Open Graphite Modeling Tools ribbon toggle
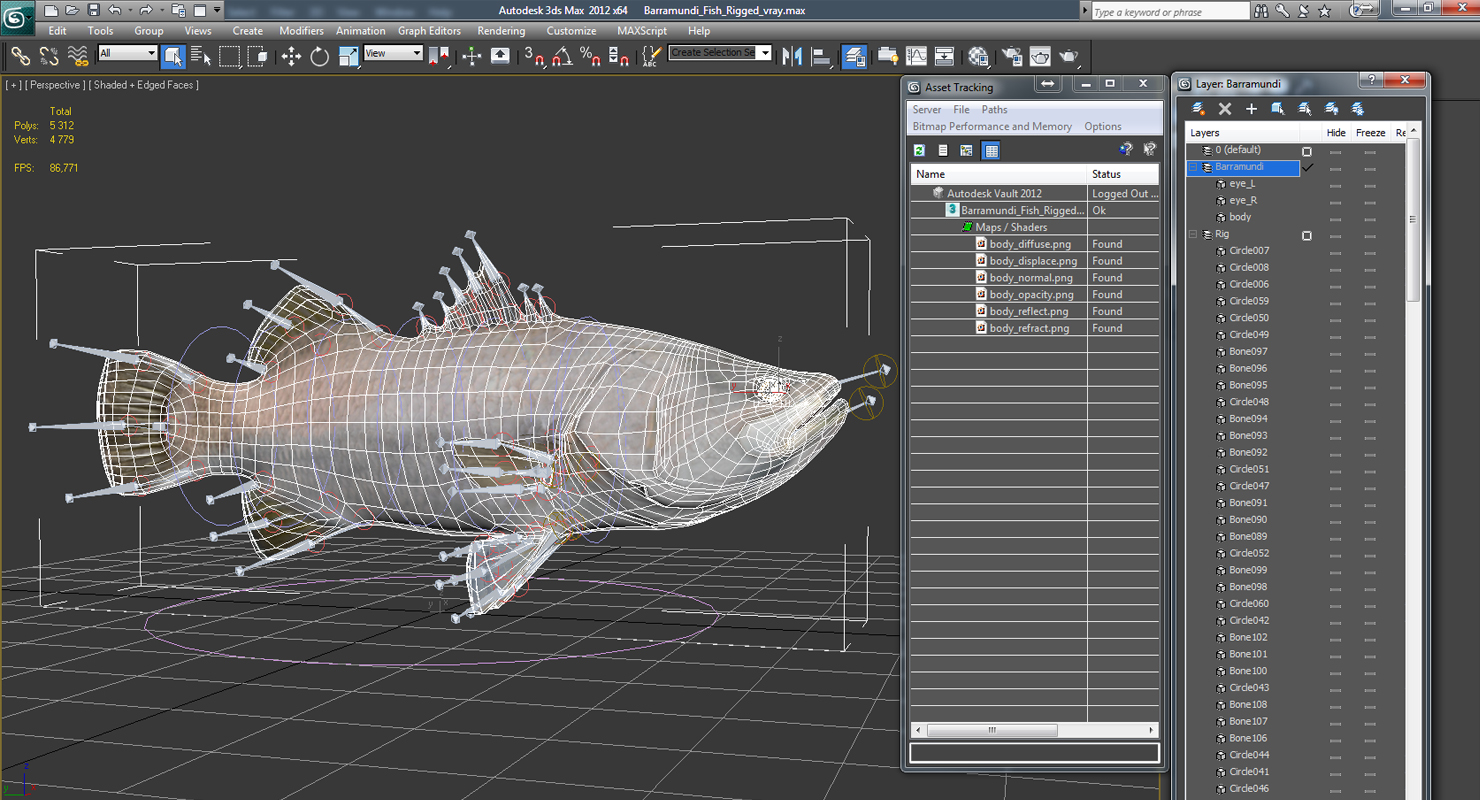 coord(888,56)
